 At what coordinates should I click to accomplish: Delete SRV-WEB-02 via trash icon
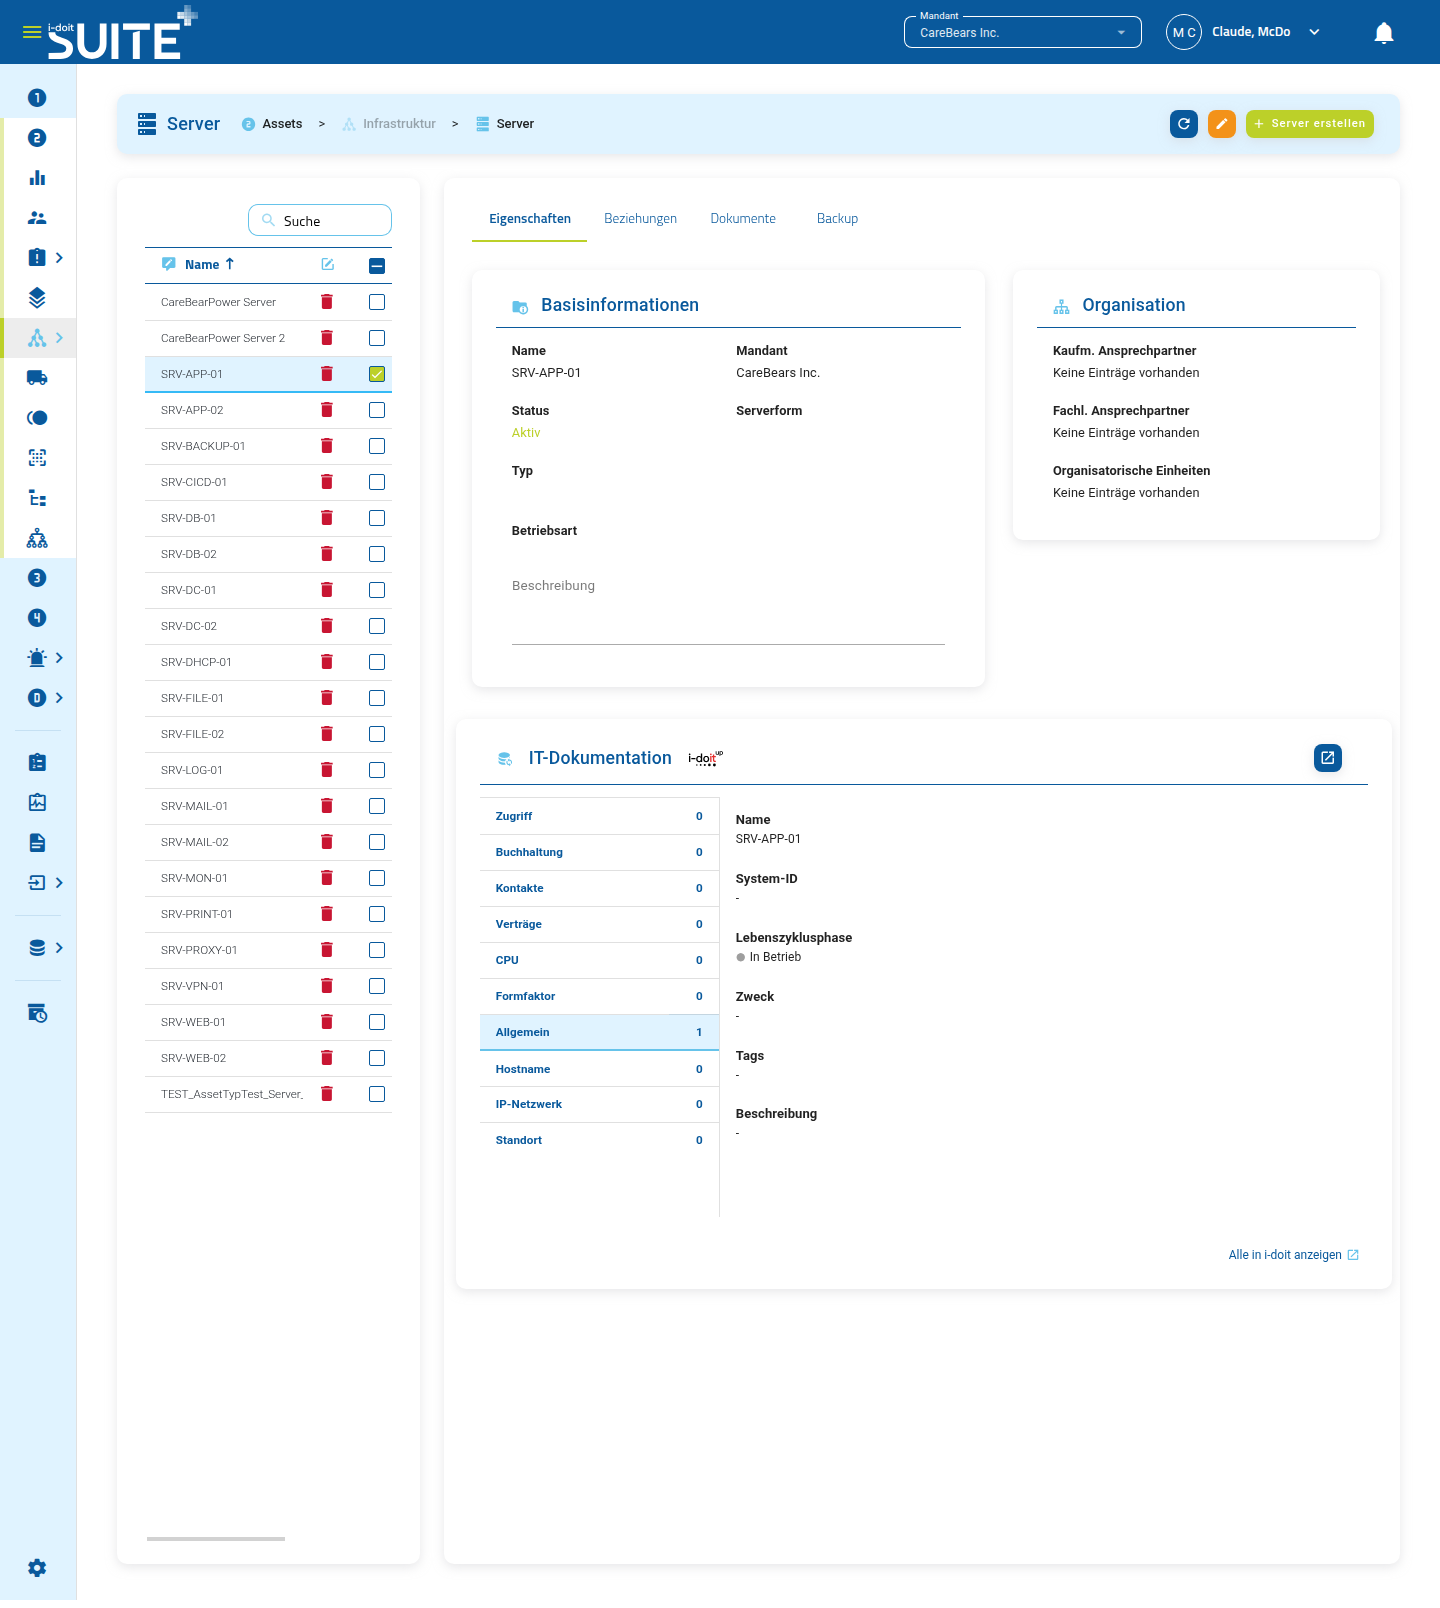click(327, 1058)
